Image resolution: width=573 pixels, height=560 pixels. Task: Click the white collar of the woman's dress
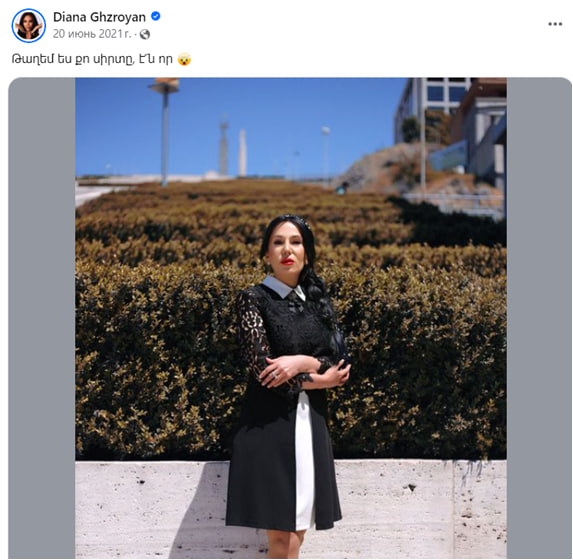click(x=284, y=287)
